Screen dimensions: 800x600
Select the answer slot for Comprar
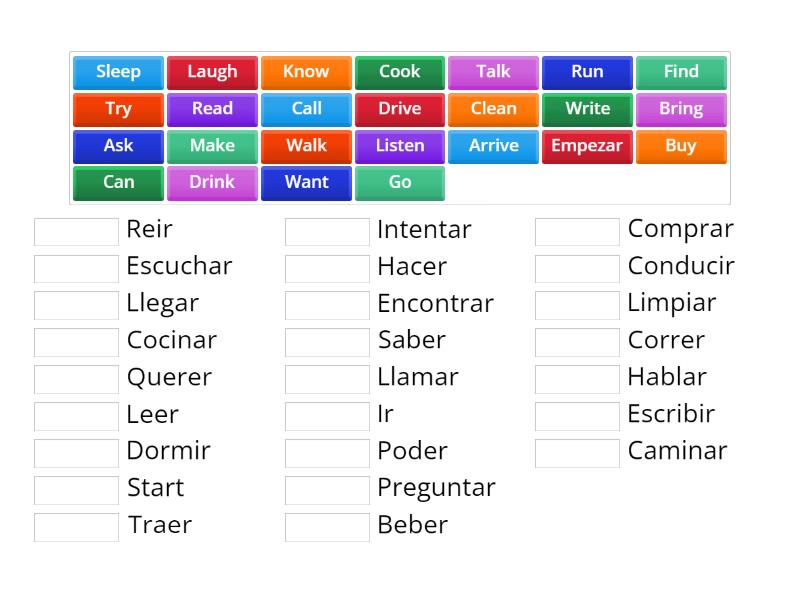[577, 230]
